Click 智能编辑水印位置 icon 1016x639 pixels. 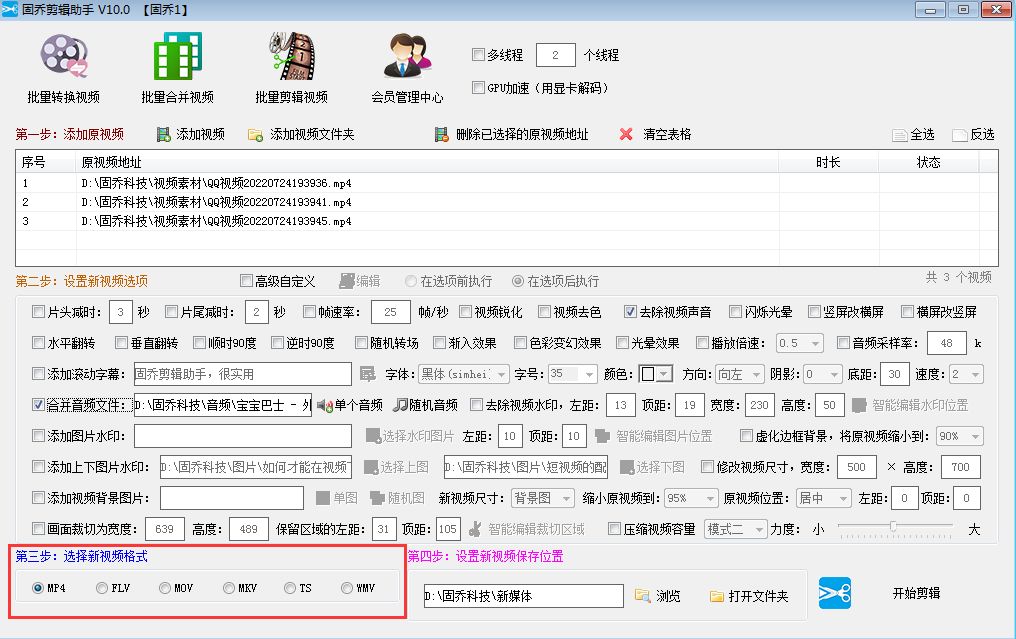tap(859, 405)
